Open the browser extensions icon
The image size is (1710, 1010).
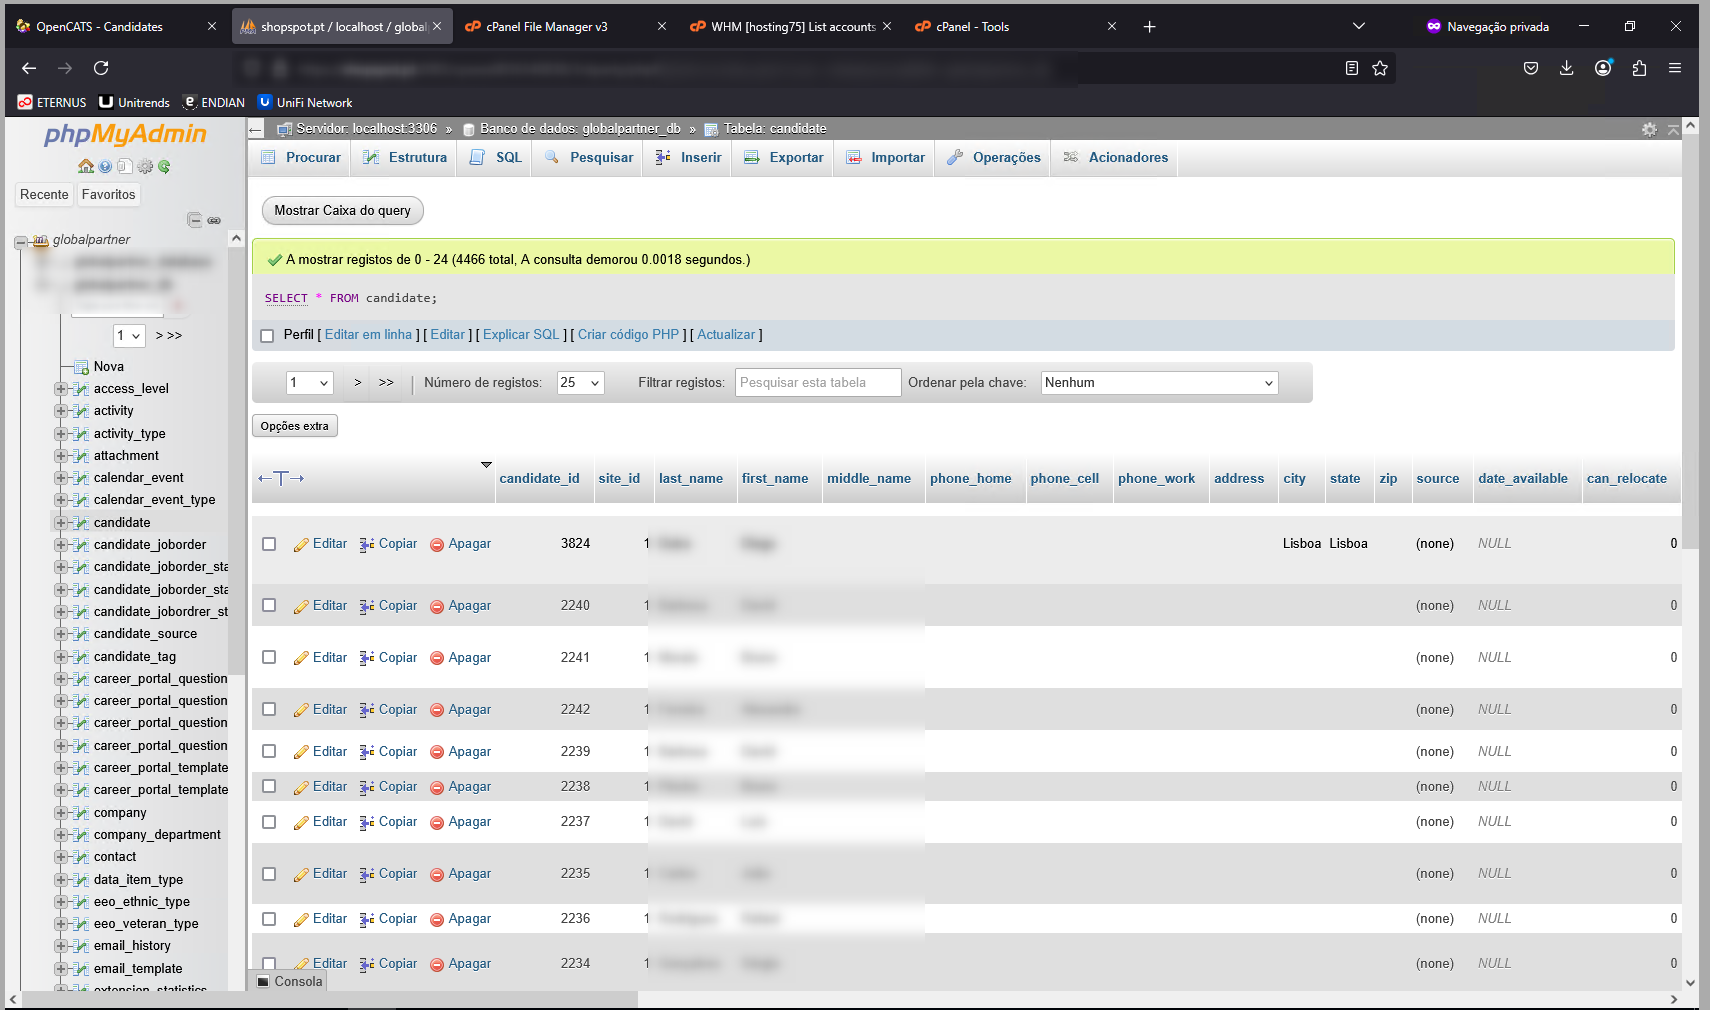tap(1639, 68)
